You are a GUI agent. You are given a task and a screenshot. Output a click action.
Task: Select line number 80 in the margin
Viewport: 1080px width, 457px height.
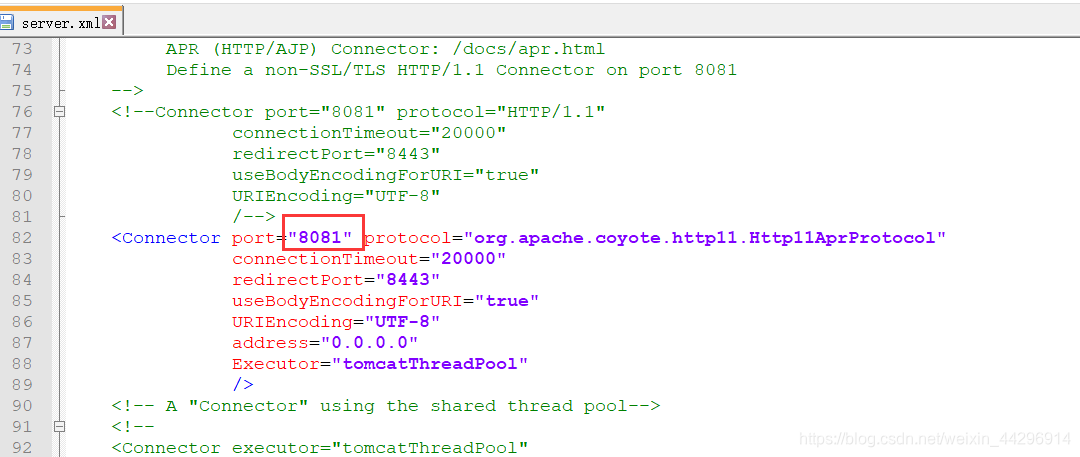click(x=23, y=196)
